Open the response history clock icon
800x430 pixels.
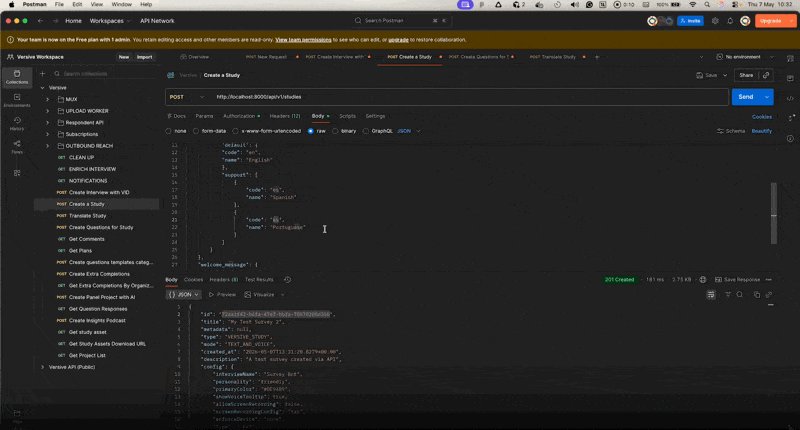287,280
